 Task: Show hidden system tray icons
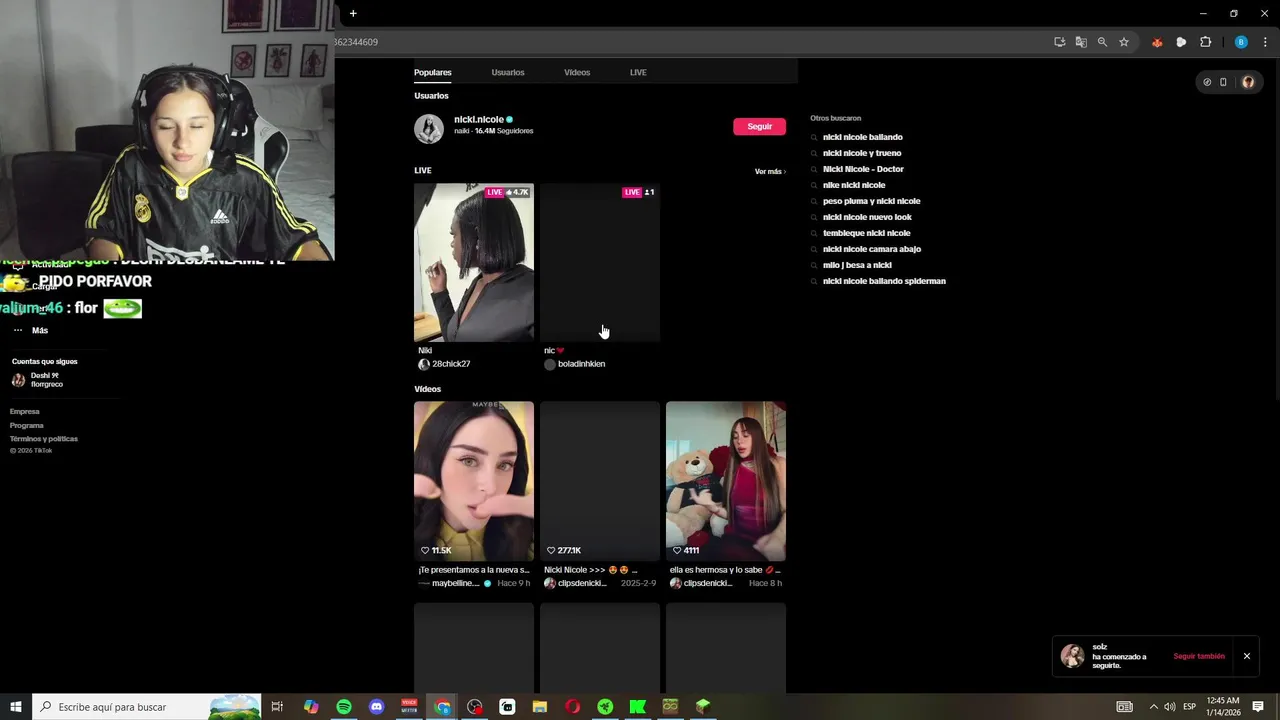click(1153, 707)
